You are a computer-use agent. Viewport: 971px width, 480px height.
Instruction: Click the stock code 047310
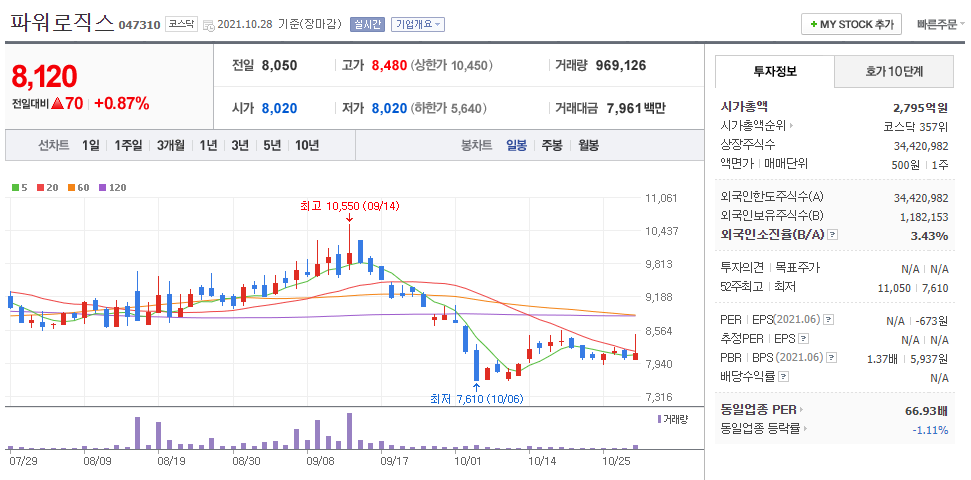[x=139, y=25]
